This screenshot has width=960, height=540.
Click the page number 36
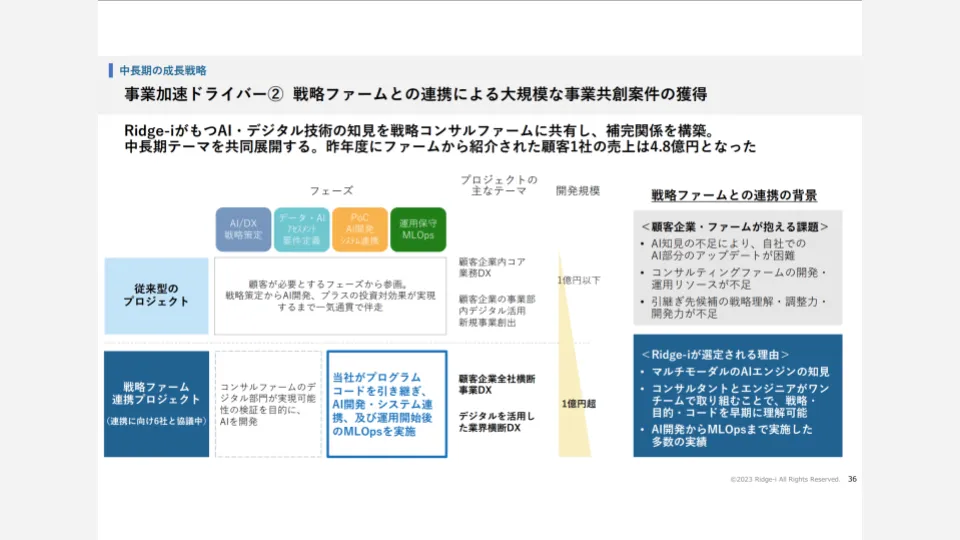click(852, 479)
